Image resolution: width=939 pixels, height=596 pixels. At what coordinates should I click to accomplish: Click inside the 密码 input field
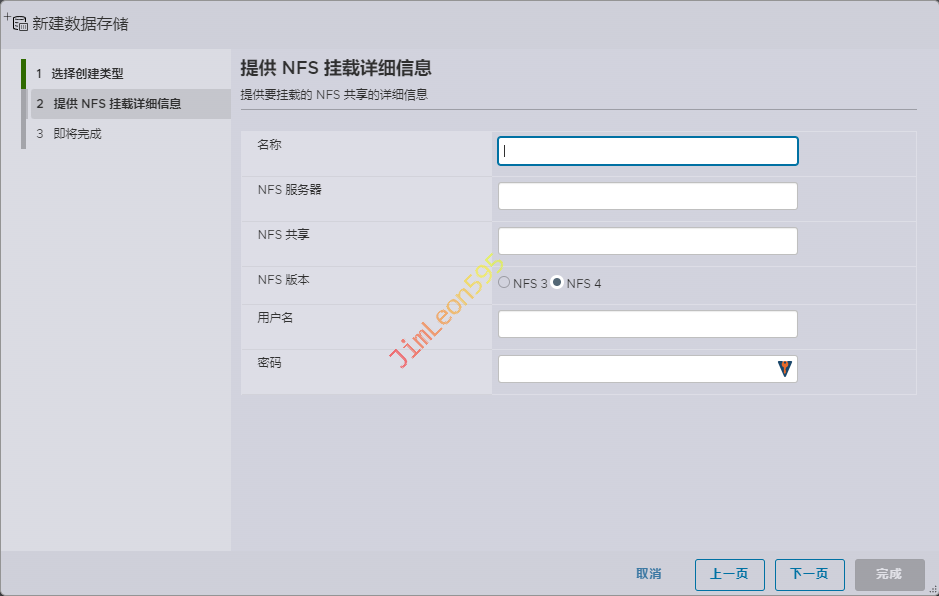point(635,369)
